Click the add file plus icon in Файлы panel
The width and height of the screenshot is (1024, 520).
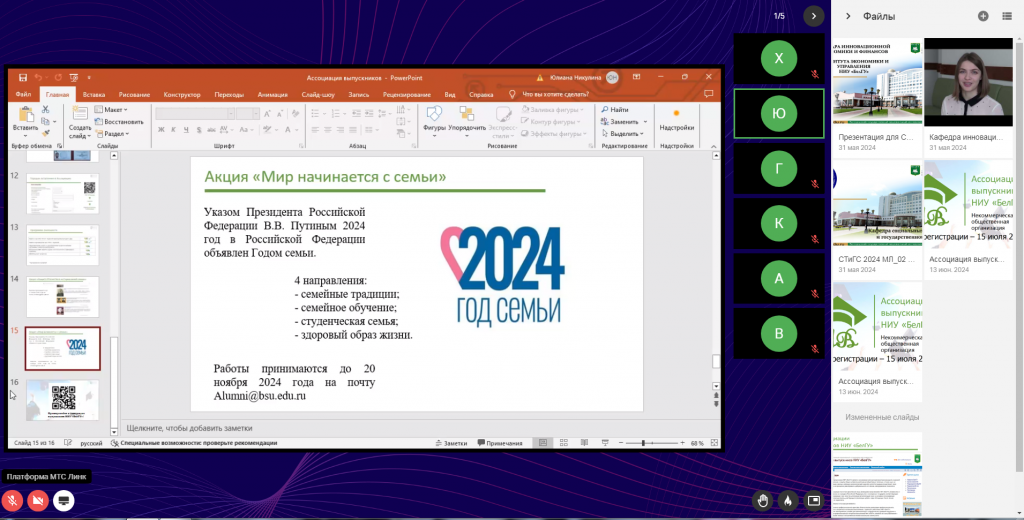pos(983,16)
